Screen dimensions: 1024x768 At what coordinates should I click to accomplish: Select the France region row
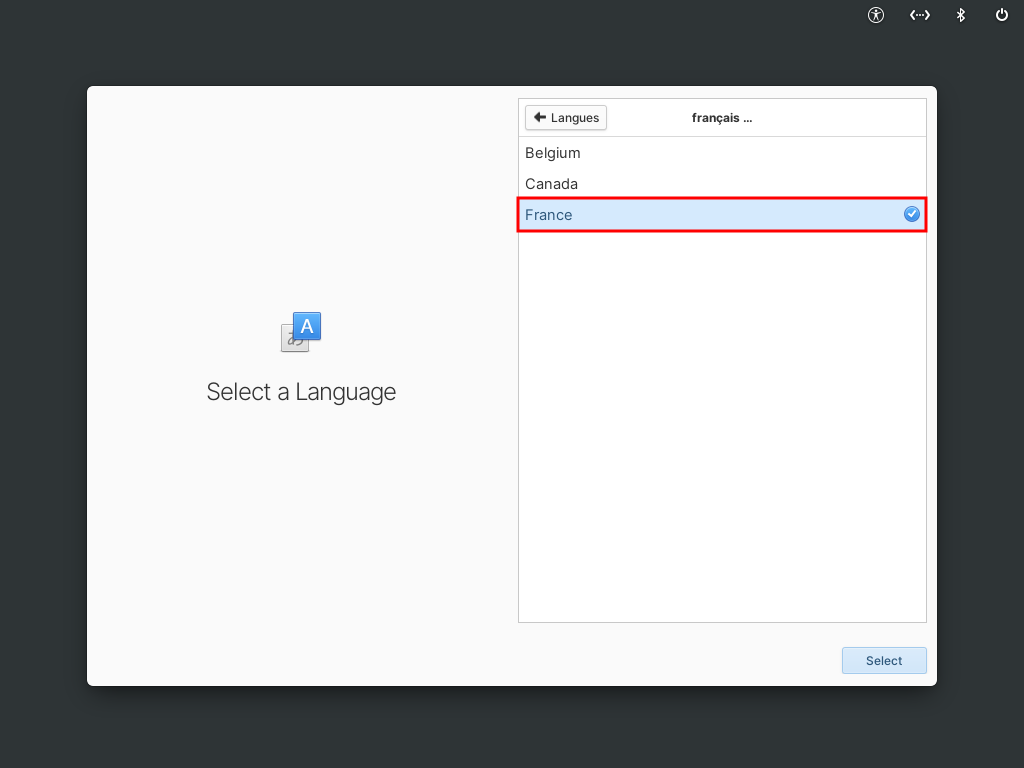pyautogui.click(x=722, y=215)
